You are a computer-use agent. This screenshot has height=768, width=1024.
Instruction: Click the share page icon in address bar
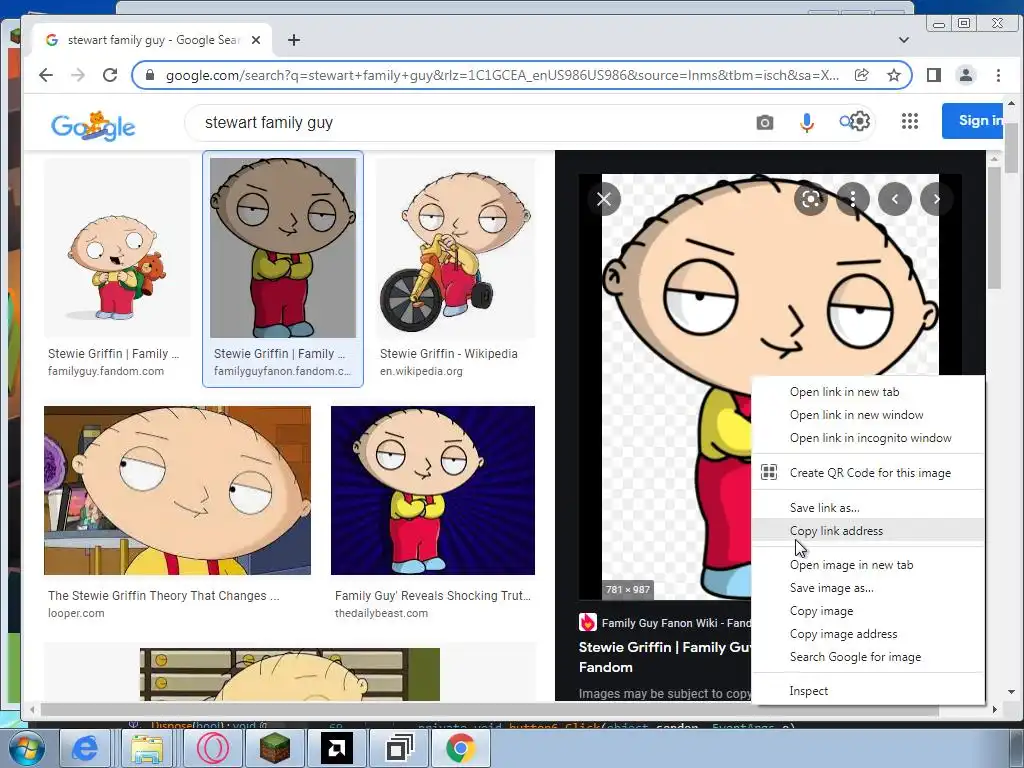[x=861, y=75]
